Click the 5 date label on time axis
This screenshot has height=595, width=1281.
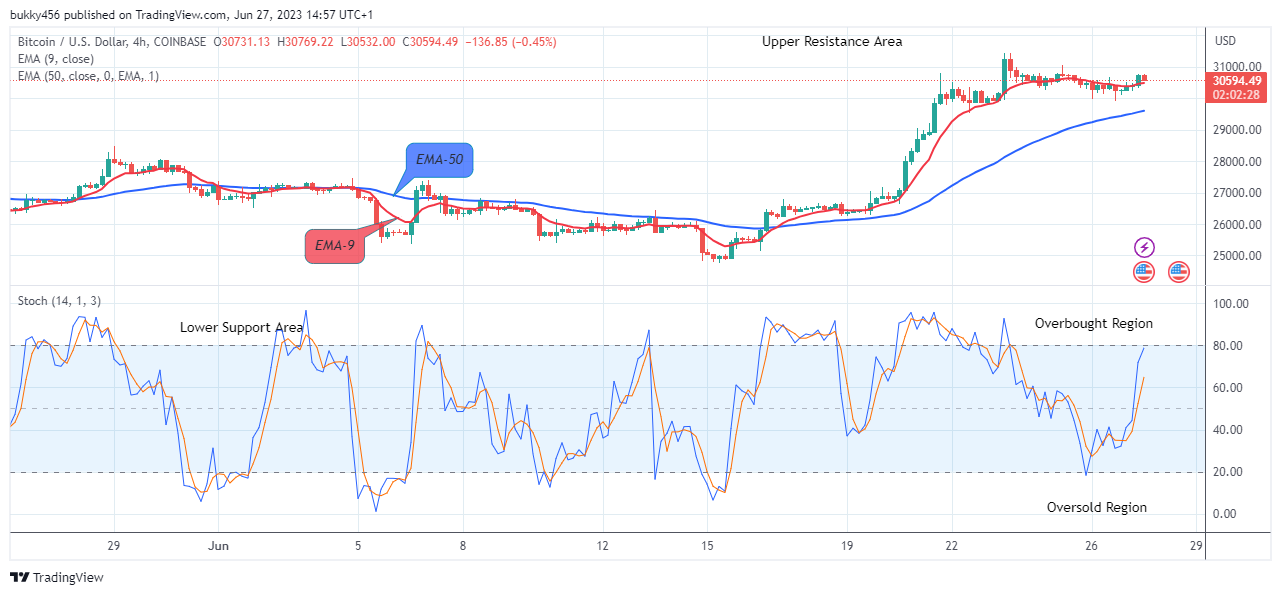[x=358, y=546]
